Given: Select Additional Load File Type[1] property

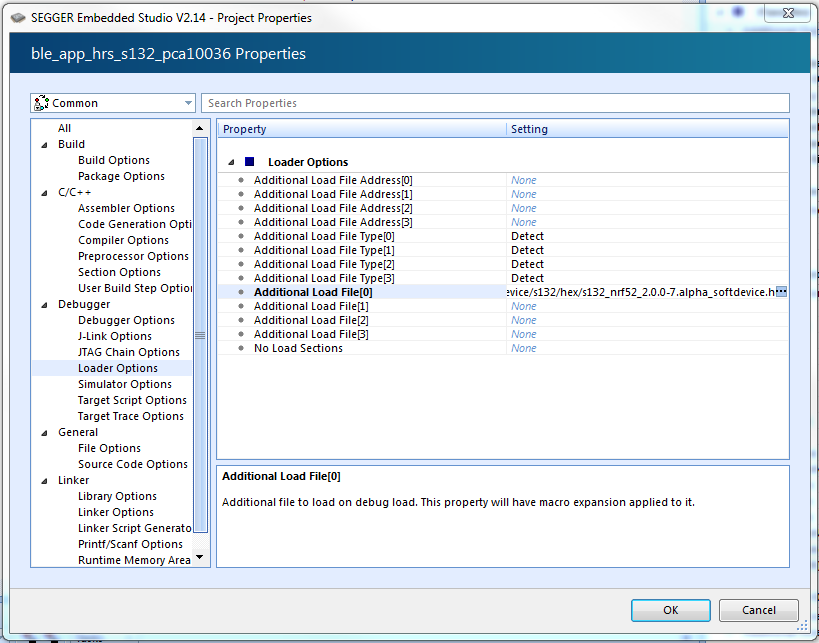Looking at the screenshot, I should pos(324,251).
